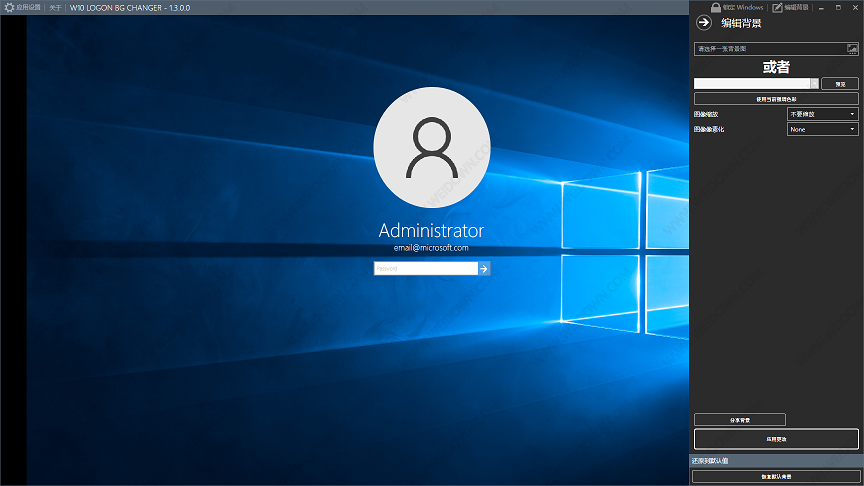This screenshot has height=486, width=864.
Task: Close the W10 Logon BG Changer window
Action: point(855,8)
